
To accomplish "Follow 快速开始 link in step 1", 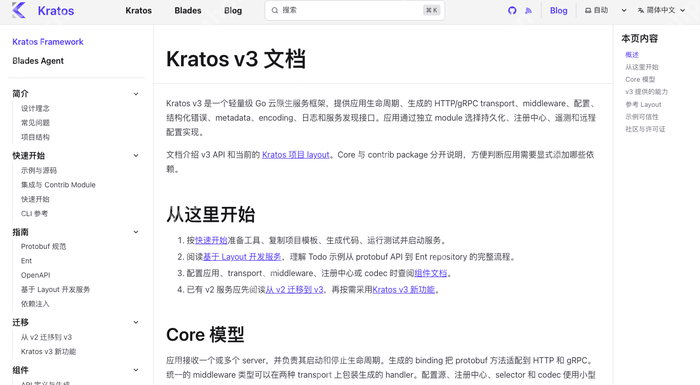I will (x=211, y=240).
